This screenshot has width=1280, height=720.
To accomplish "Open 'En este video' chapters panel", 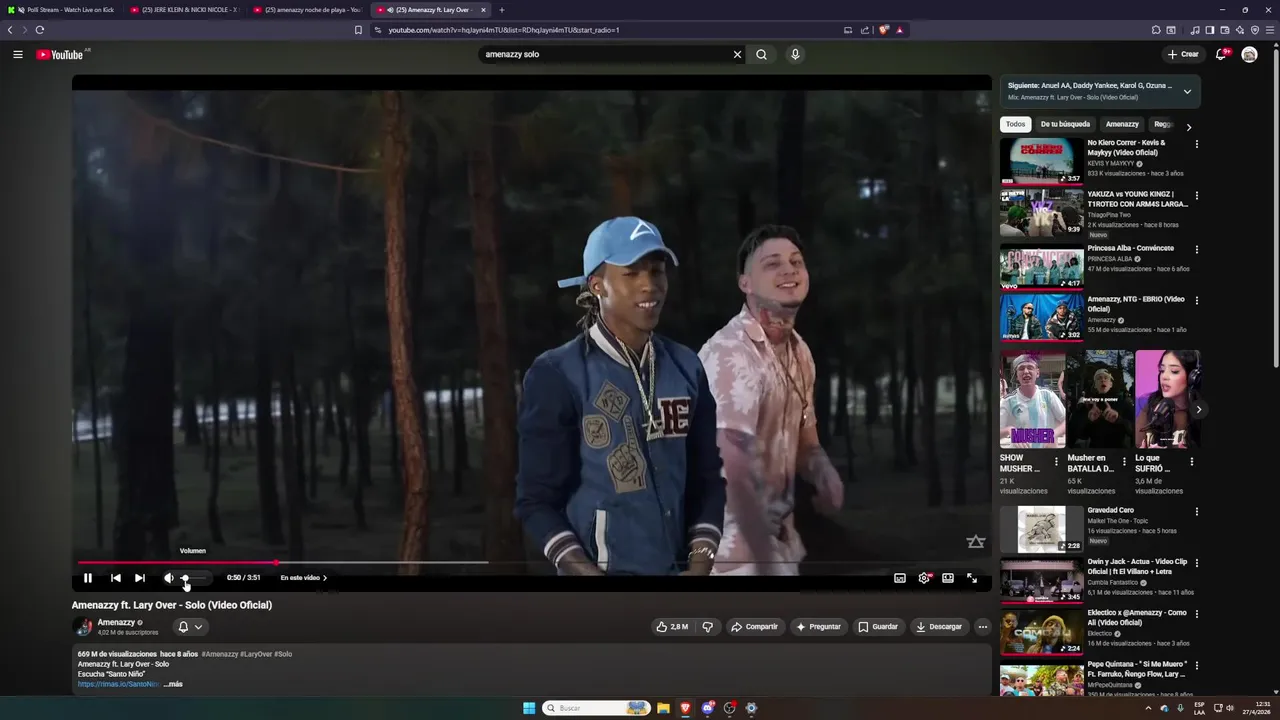I will click(304, 578).
